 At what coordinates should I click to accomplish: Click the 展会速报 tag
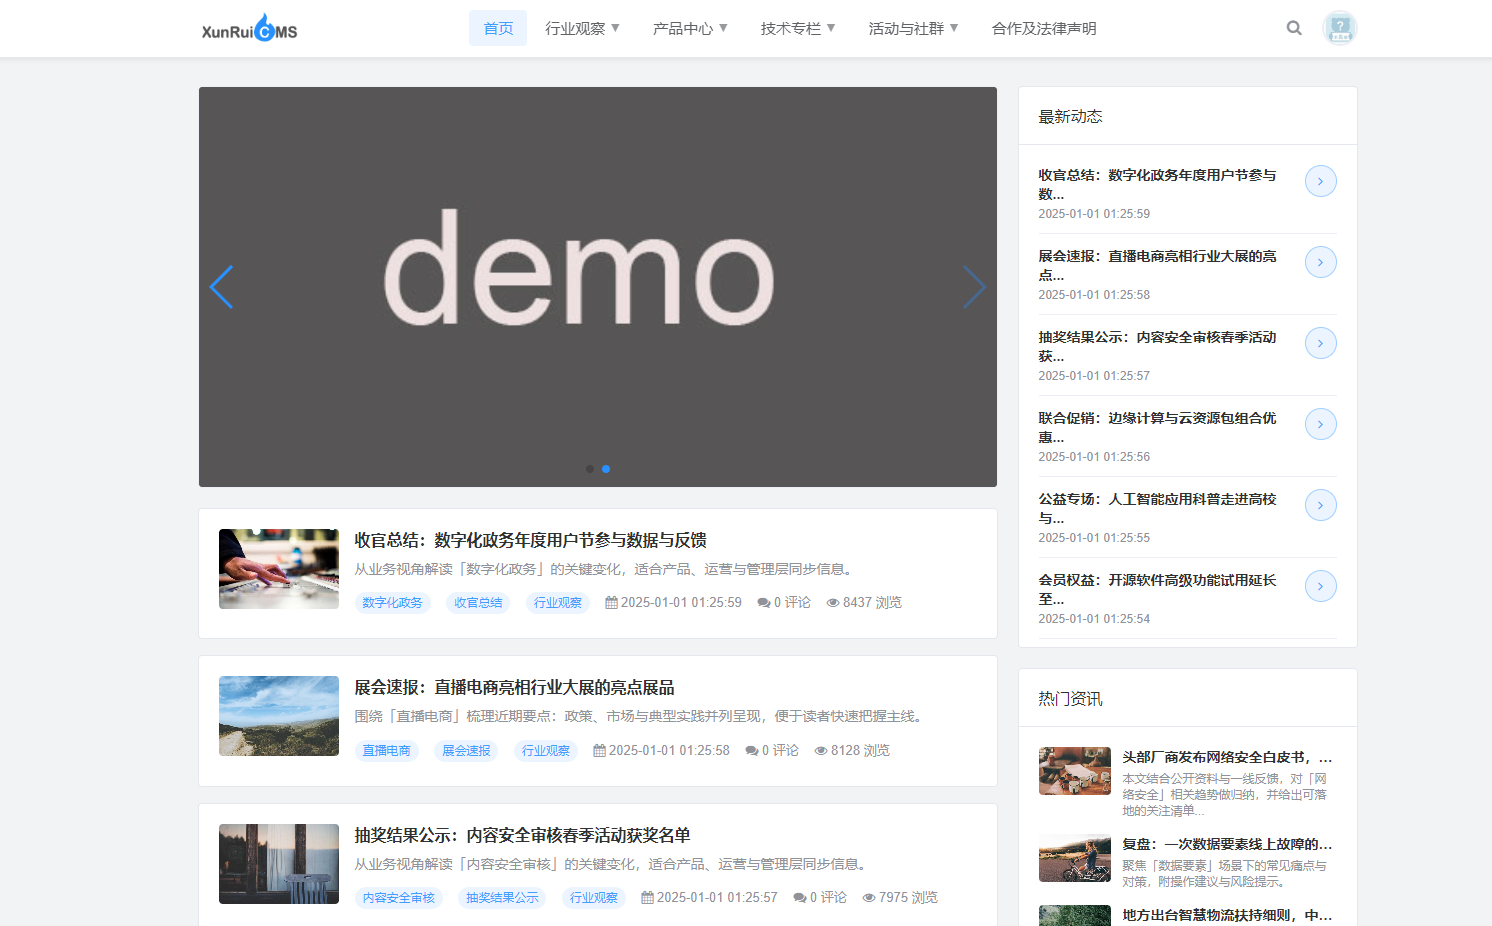pos(466,751)
